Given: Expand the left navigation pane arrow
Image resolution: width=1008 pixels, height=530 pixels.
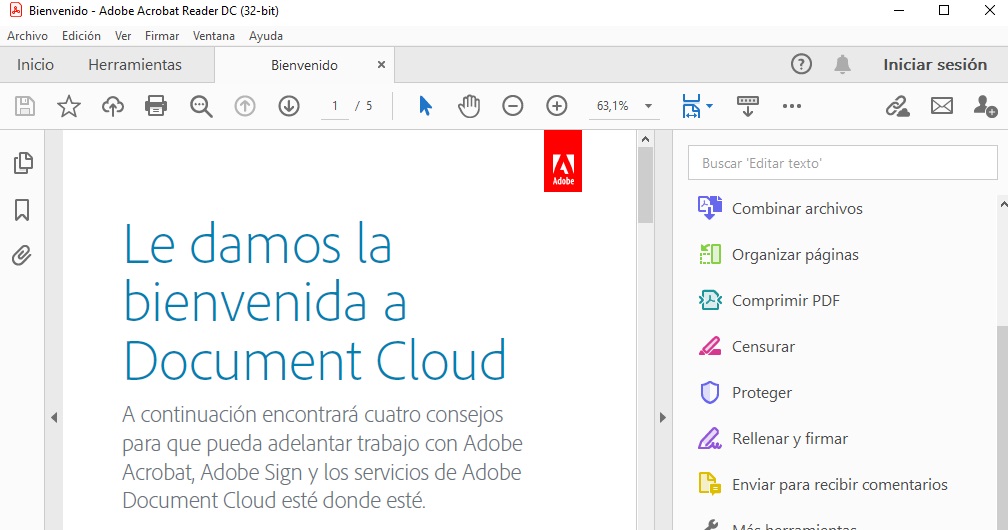Looking at the screenshot, I should point(54,417).
